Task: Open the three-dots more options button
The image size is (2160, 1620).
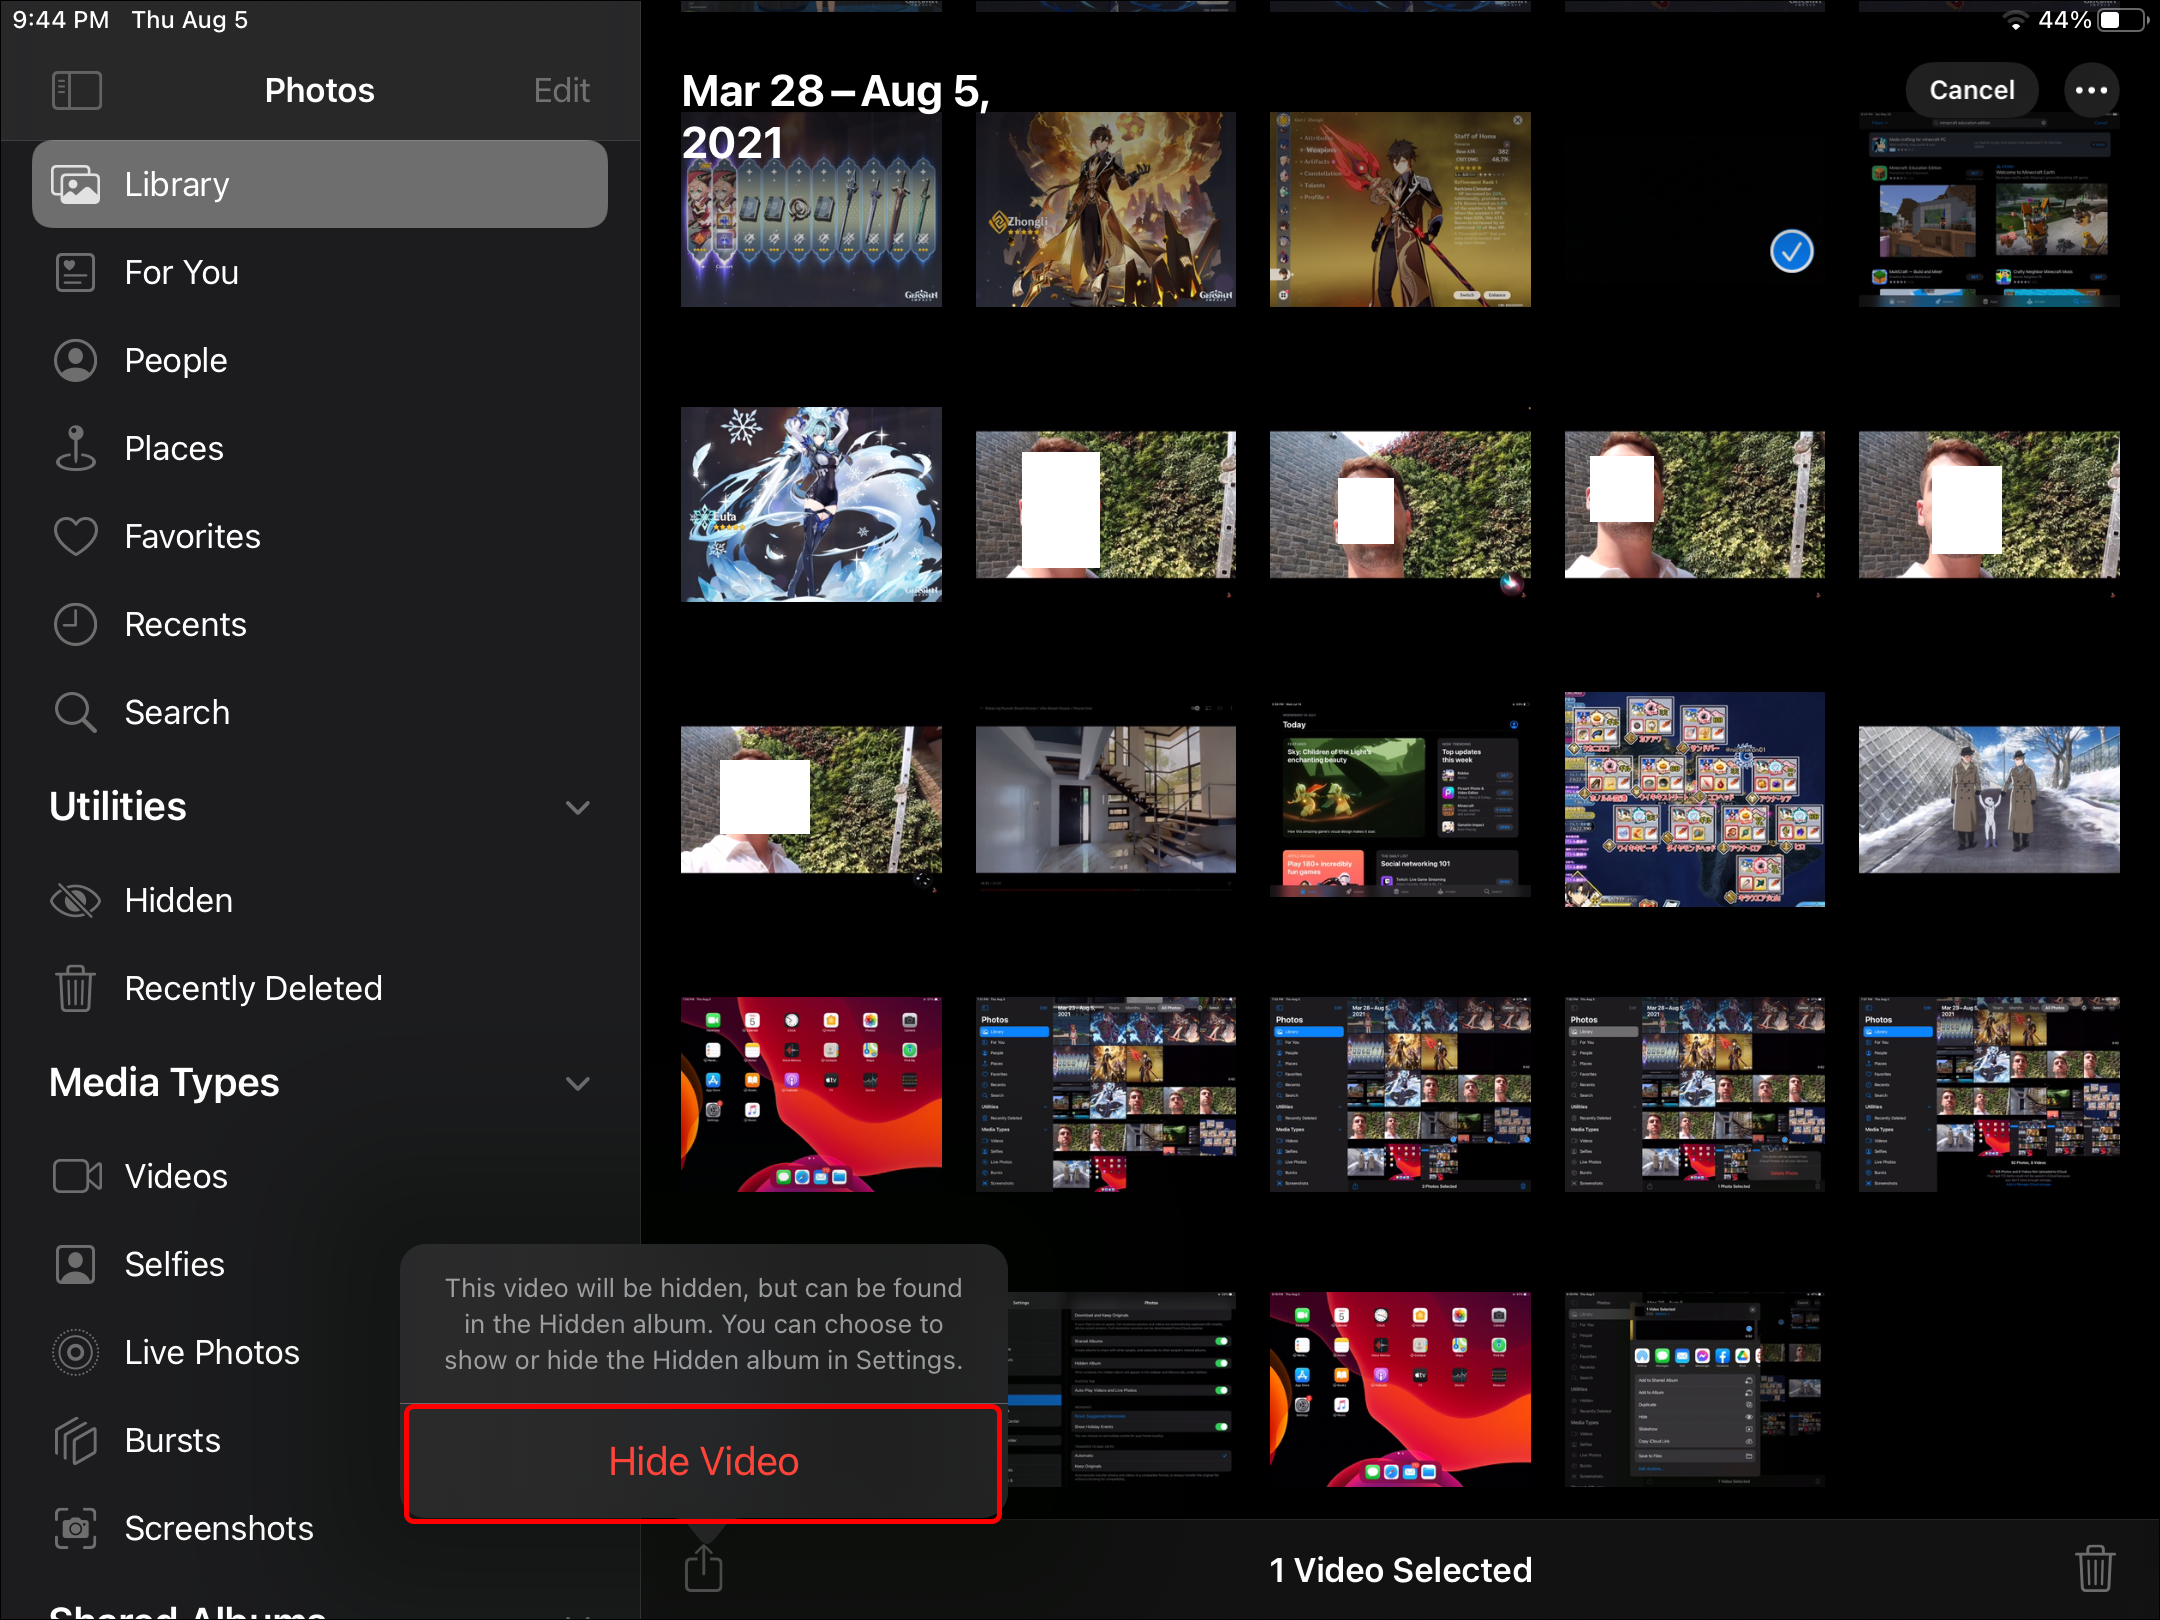Action: point(2091,90)
